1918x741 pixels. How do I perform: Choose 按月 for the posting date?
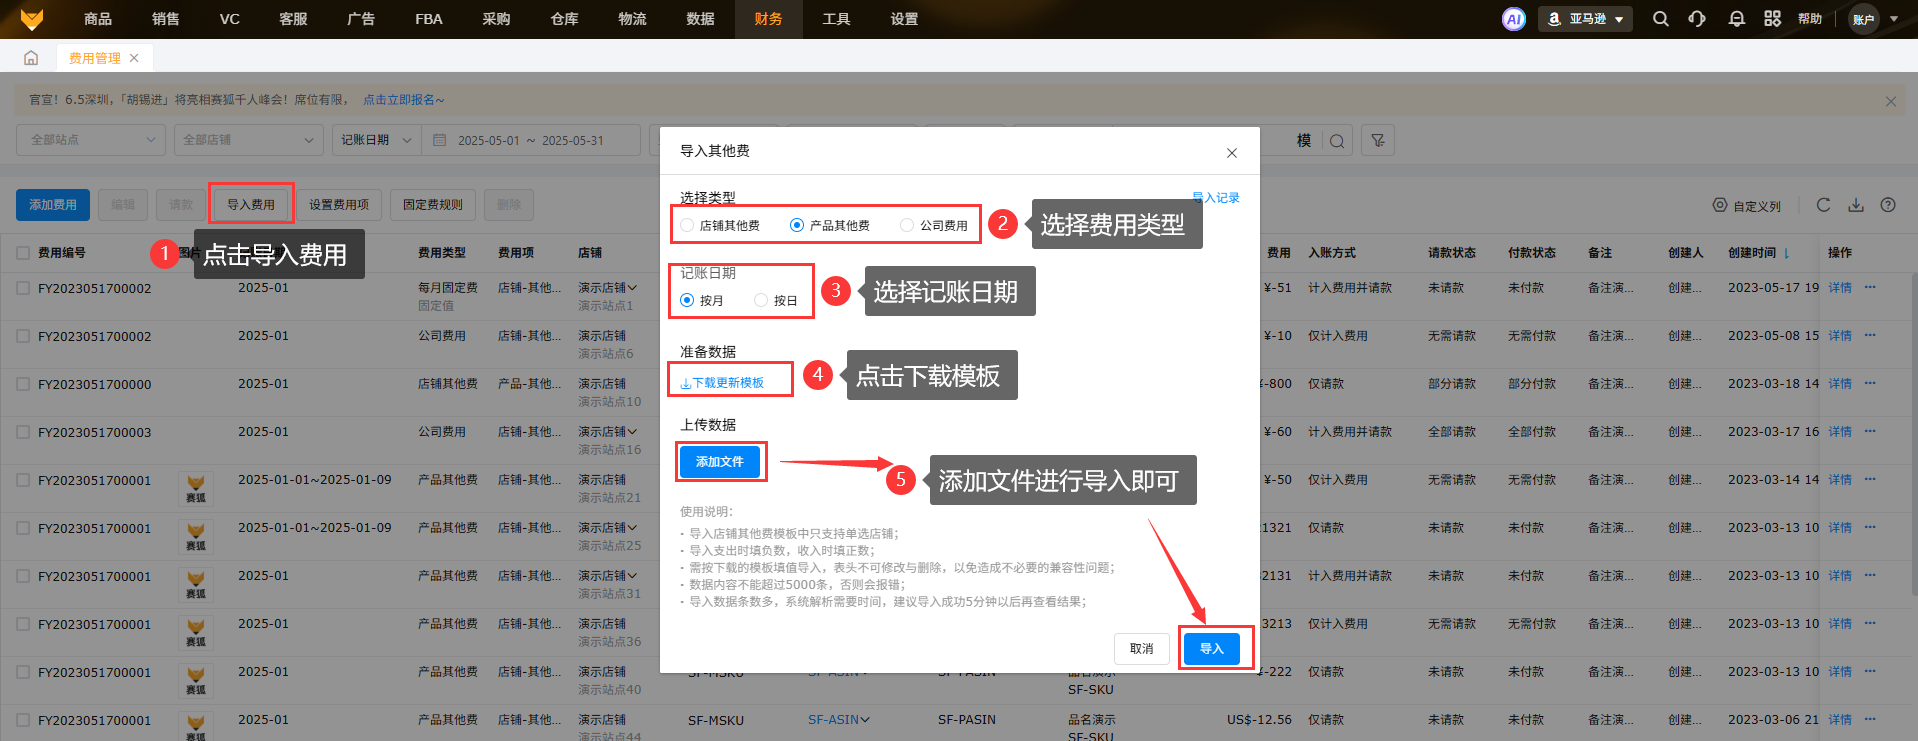pyautogui.click(x=687, y=300)
